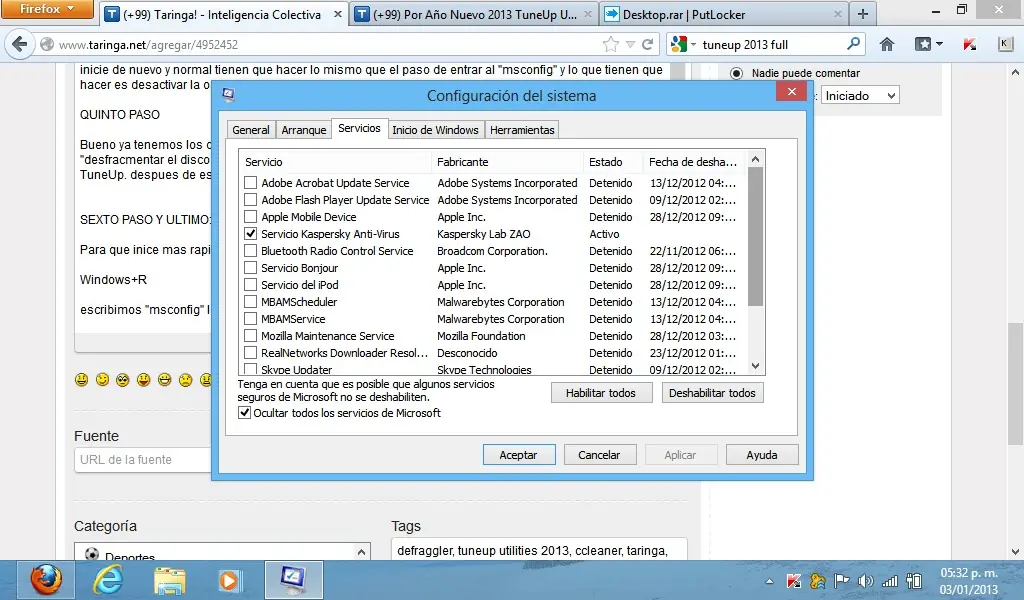Select the Nadie puede comentar radio button

click(736, 73)
